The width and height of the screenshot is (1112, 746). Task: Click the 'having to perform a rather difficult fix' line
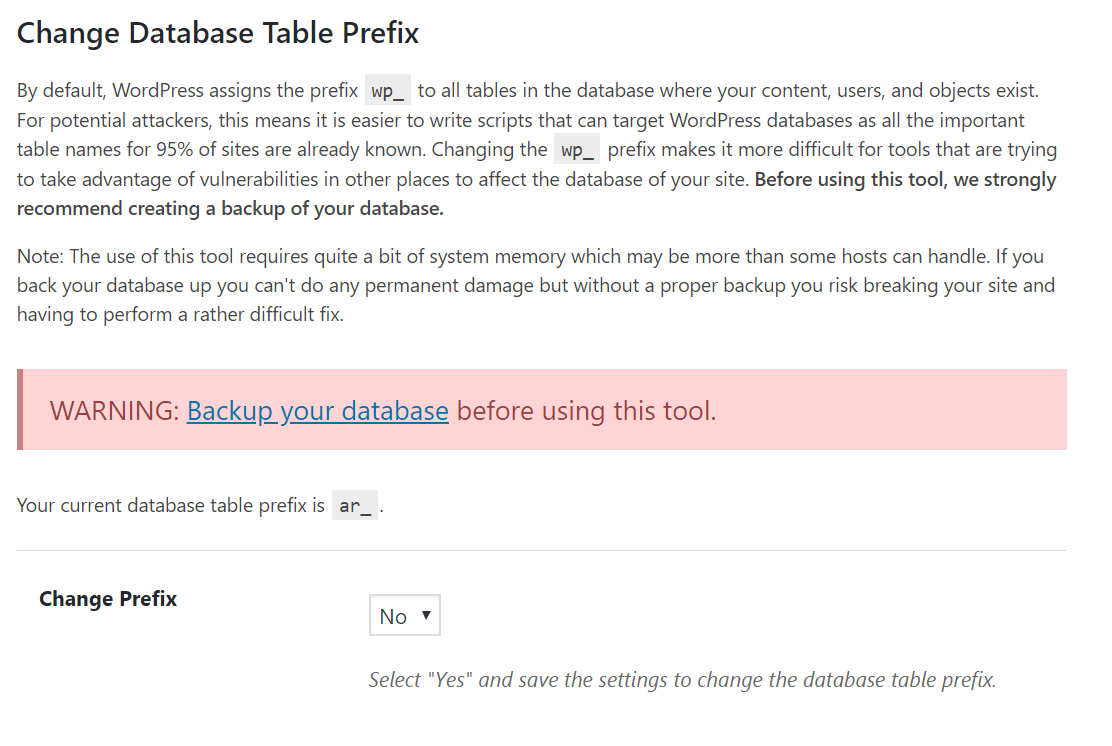coord(180,314)
